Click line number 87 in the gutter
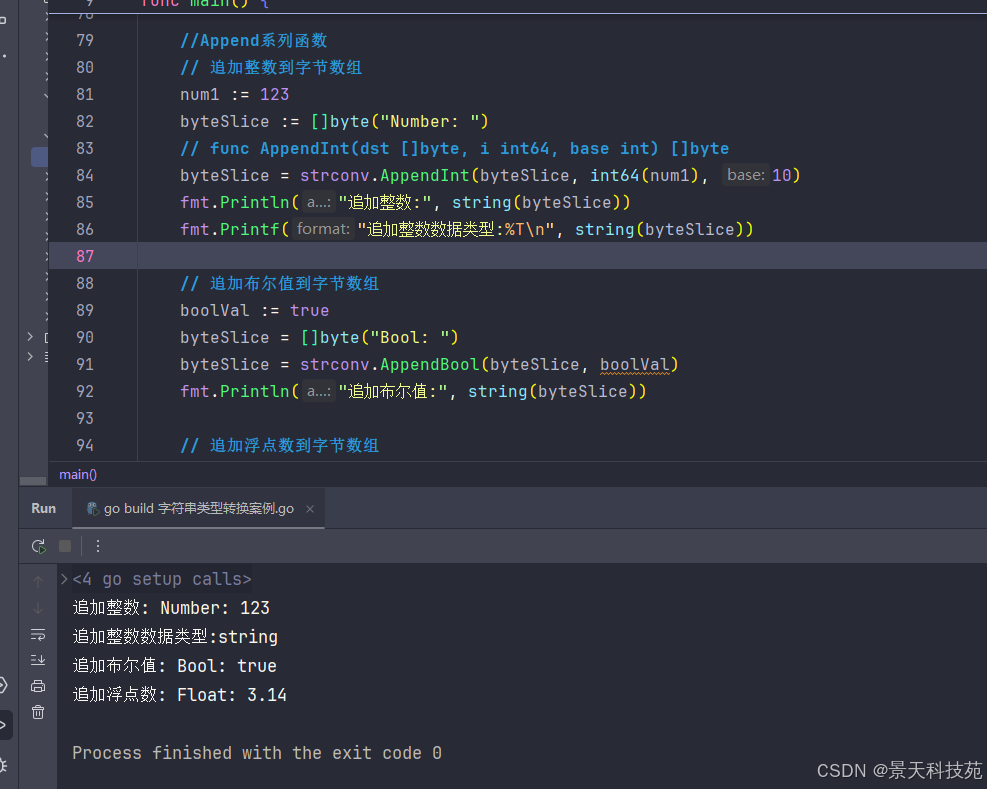Viewport: 987px width, 789px height. coord(85,256)
